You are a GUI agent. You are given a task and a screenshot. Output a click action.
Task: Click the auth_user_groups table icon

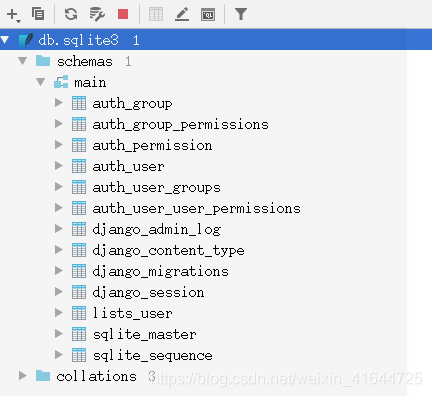(x=79, y=187)
